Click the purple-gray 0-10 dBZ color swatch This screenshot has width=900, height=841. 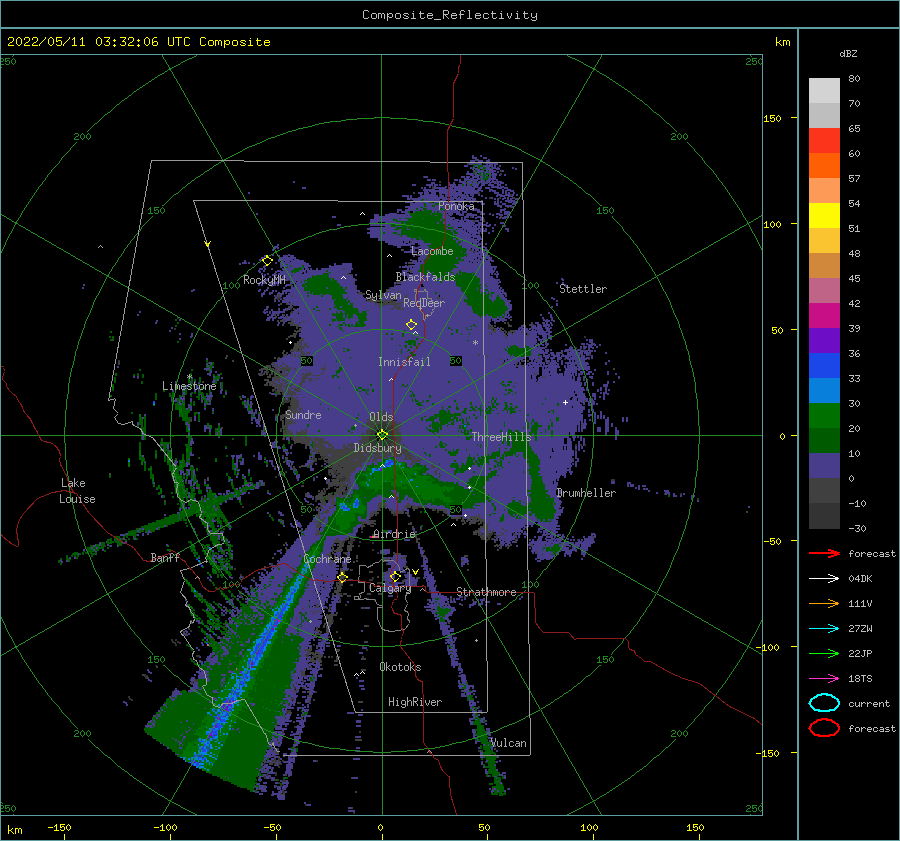[824, 465]
